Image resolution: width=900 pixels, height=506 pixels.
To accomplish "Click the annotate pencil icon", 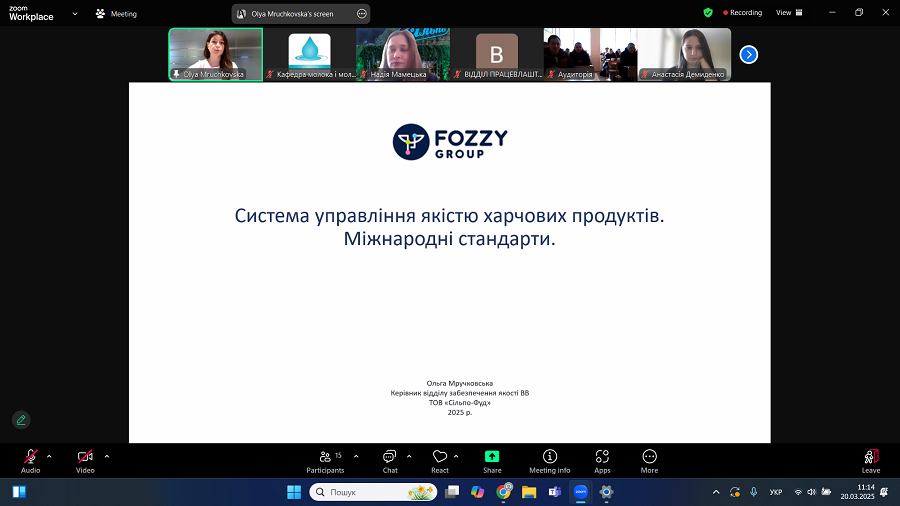I will pos(21,420).
